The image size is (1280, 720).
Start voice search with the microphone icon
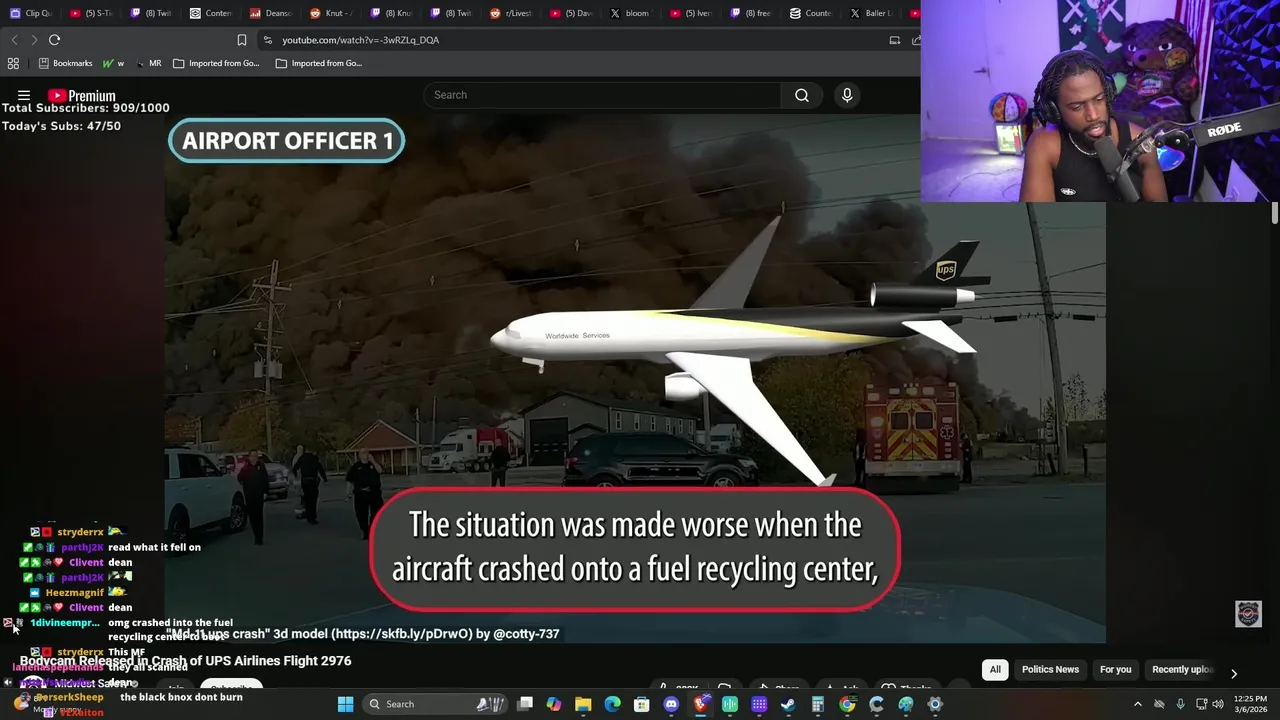(847, 95)
